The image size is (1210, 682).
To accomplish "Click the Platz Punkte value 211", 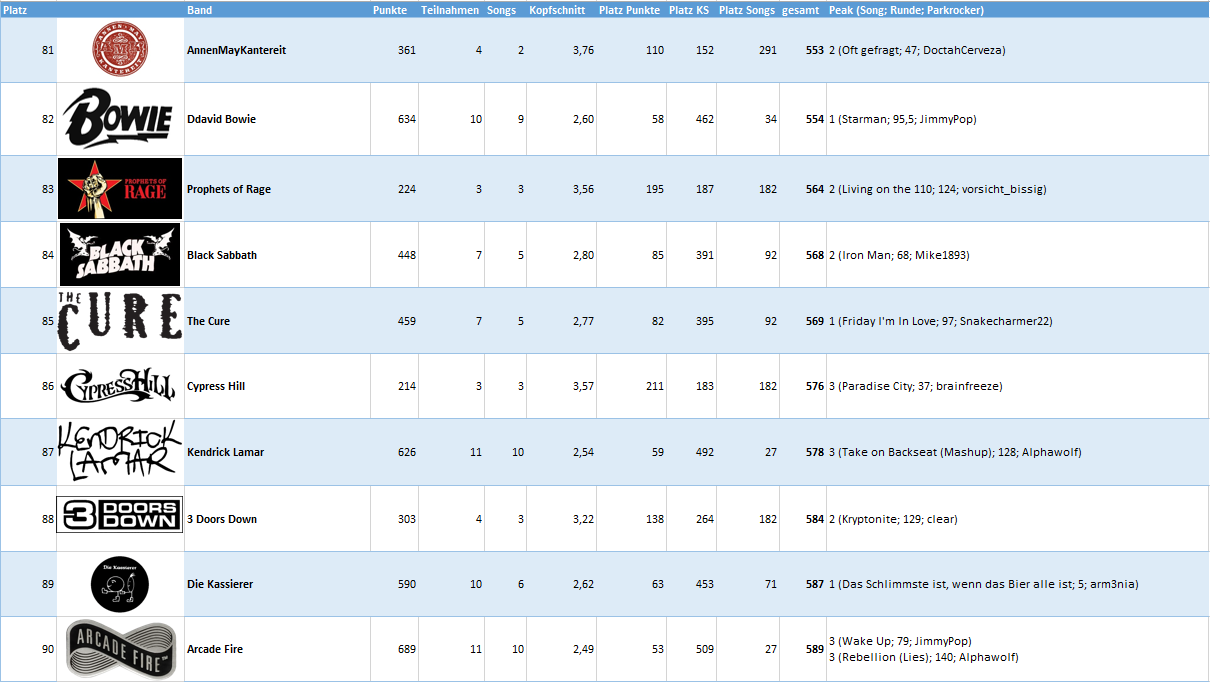I will coord(654,386).
